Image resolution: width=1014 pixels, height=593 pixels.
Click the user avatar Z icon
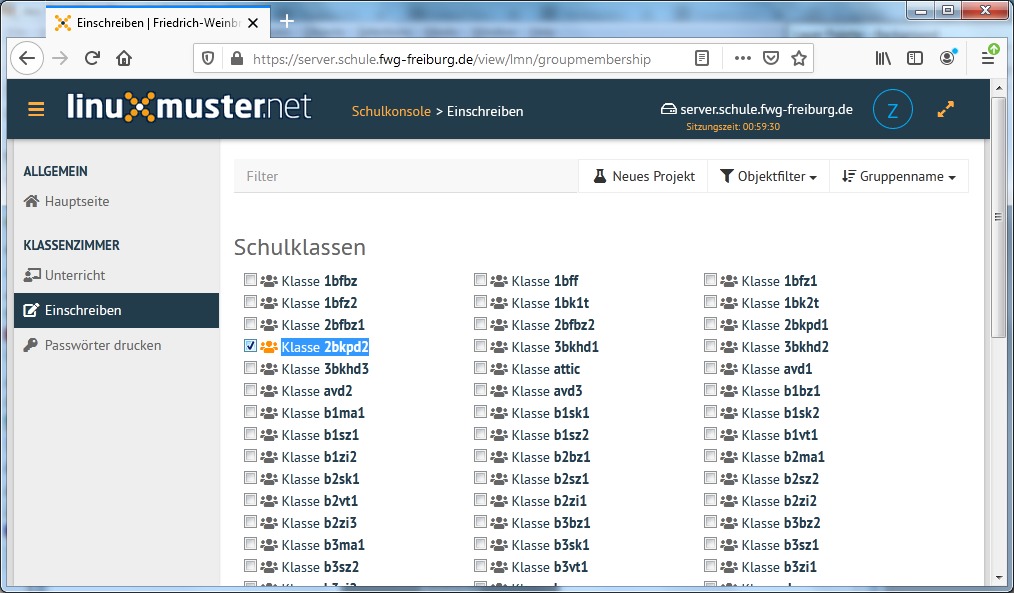(892, 110)
